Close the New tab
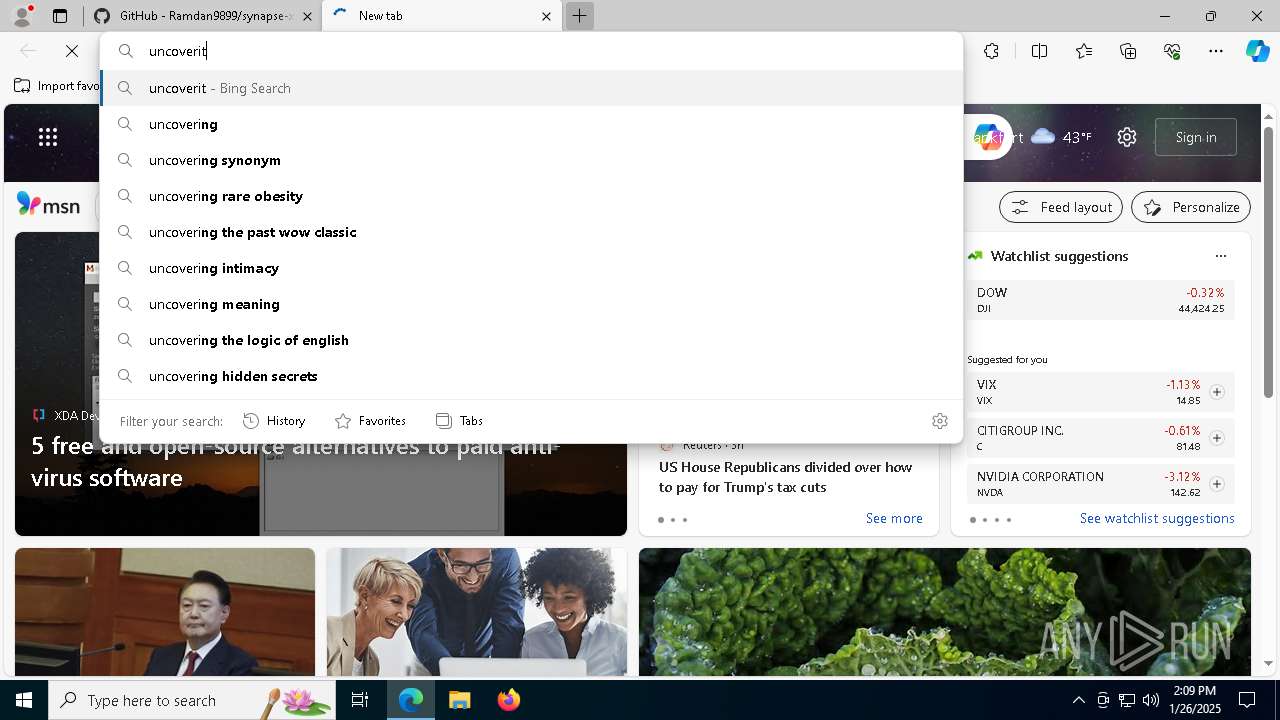This screenshot has height=720, width=1280. [x=546, y=16]
